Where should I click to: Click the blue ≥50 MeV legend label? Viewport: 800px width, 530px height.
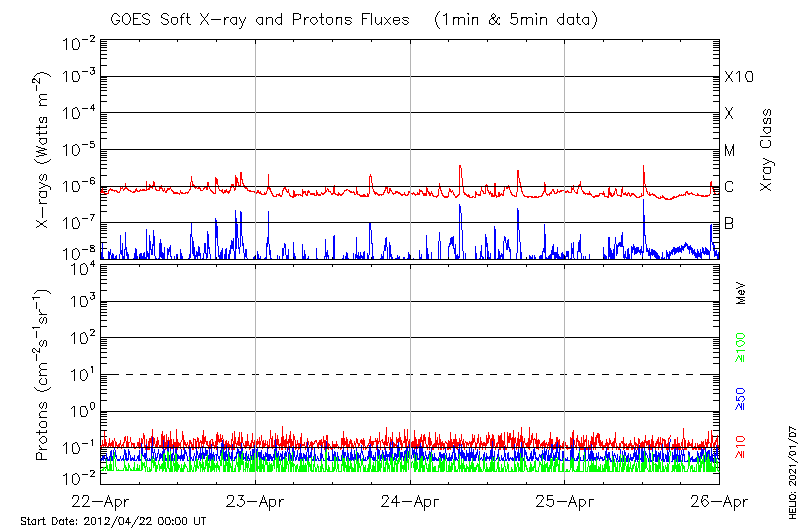(742, 399)
